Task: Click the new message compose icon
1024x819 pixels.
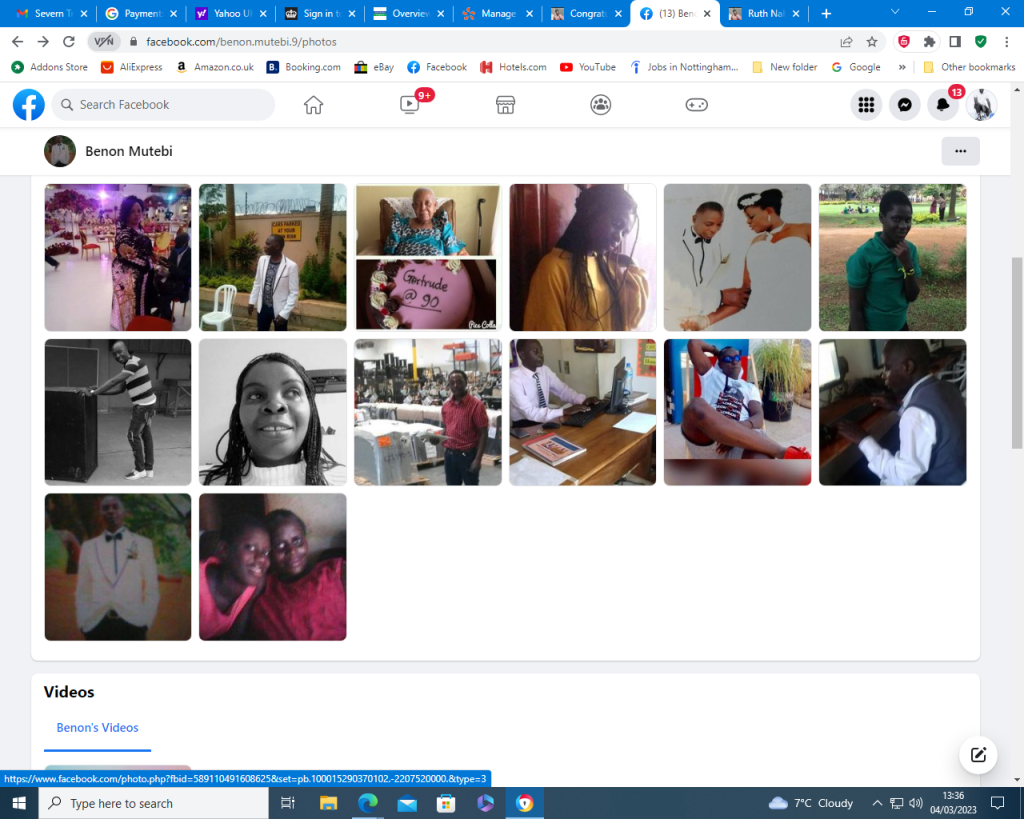Action: (x=978, y=755)
